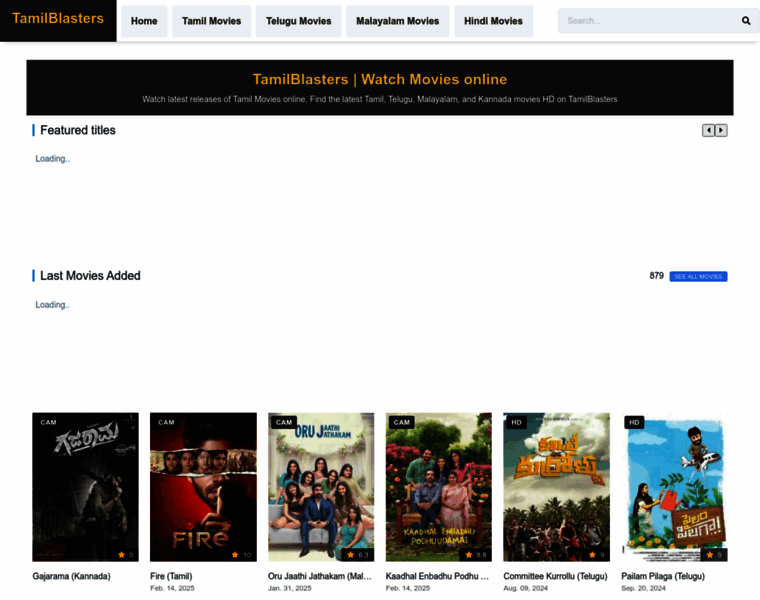This screenshot has height=600, width=760.
Task: Click star rating on Committee Kurrollu poster
Action: pyautogui.click(x=597, y=555)
